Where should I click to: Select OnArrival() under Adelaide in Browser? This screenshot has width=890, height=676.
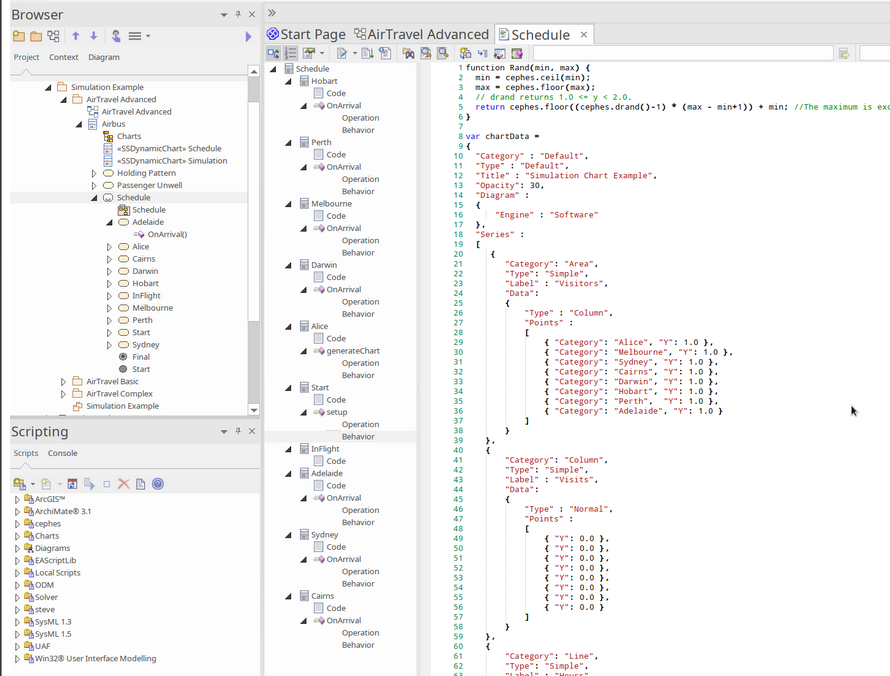coord(167,234)
